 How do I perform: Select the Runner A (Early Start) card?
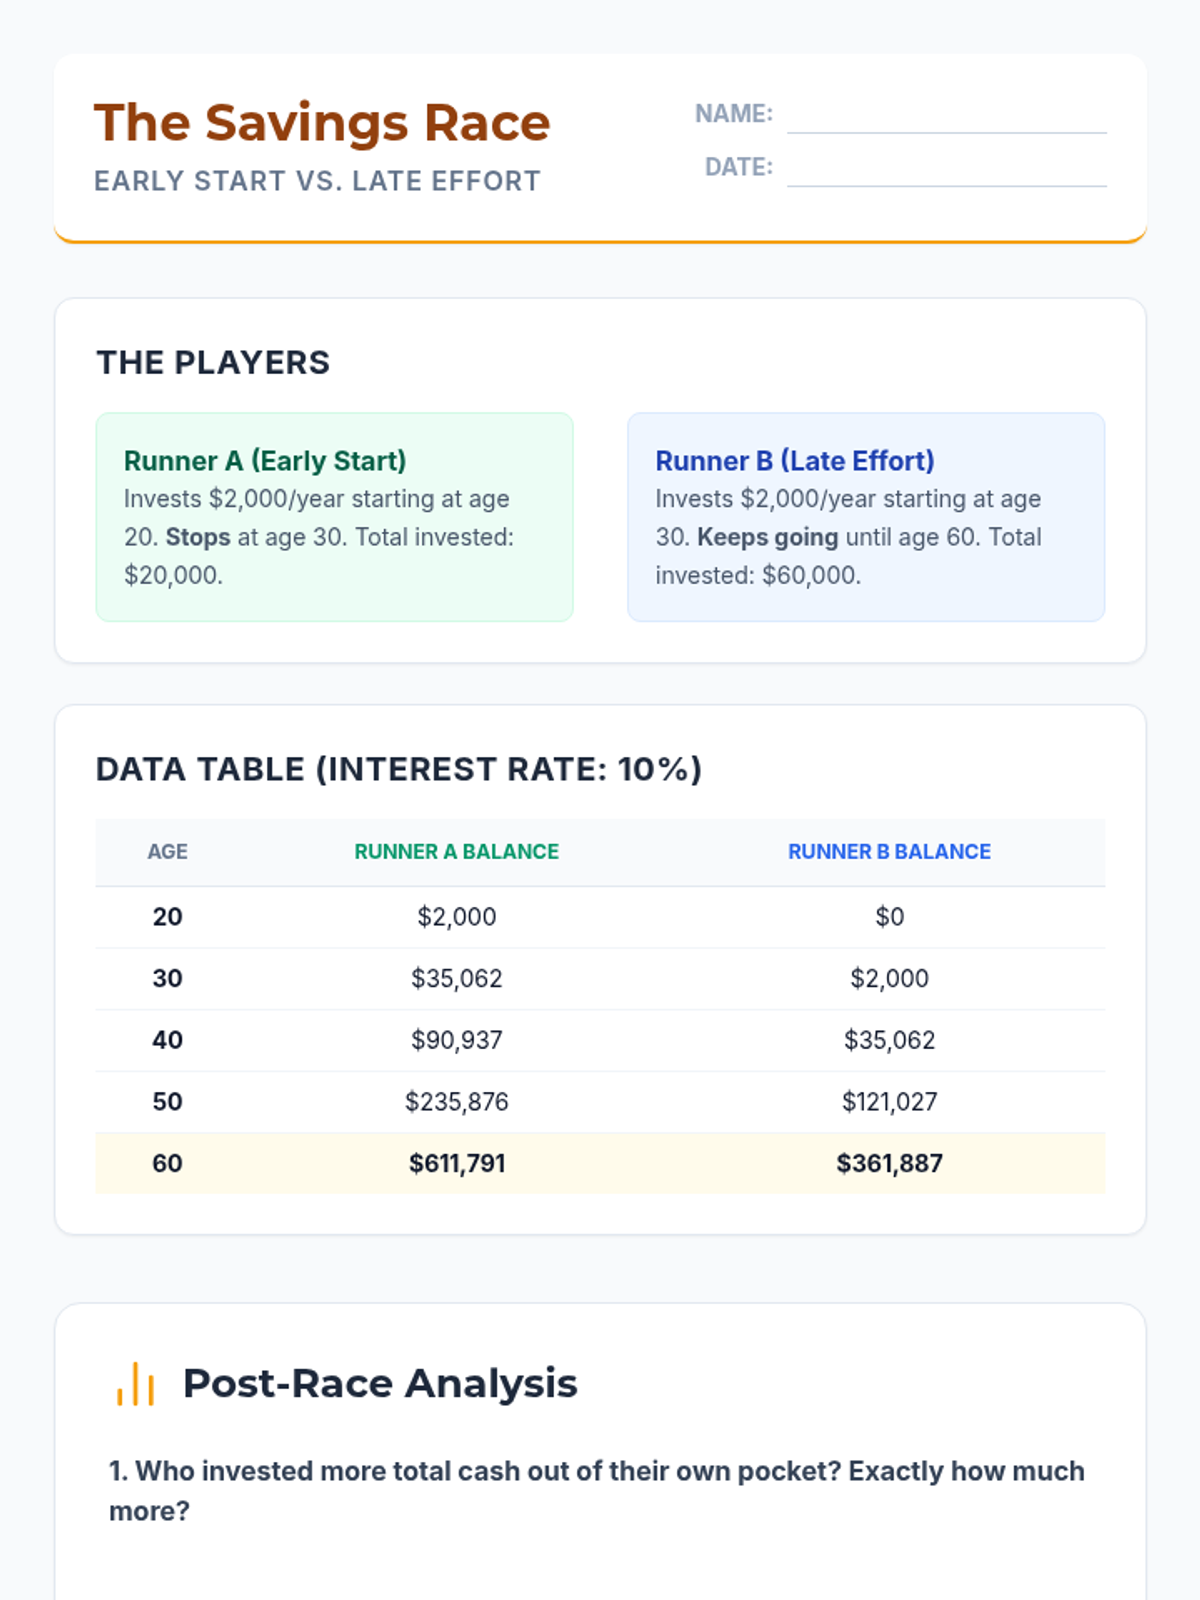[334, 517]
